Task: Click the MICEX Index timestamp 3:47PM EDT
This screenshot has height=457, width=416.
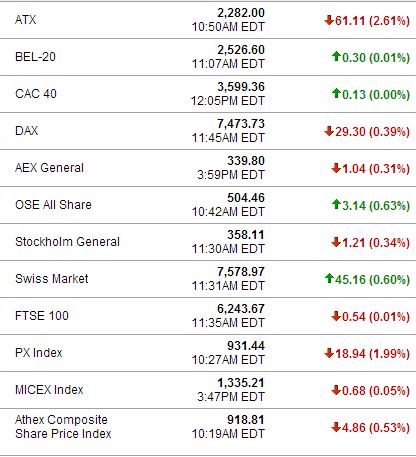Action: click(231, 397)
